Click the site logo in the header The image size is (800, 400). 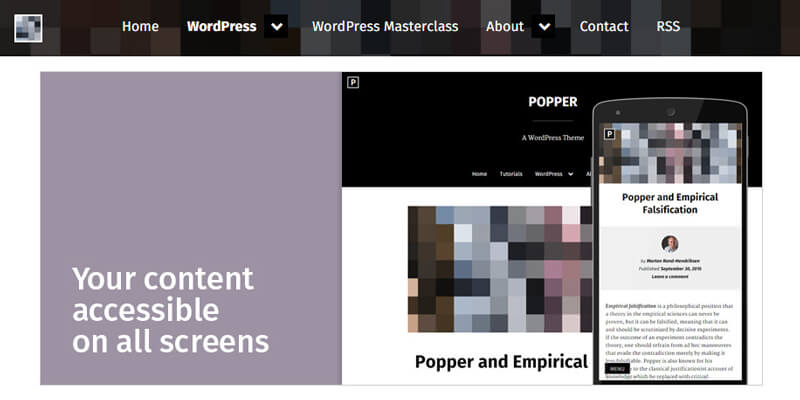[x=28, y=28]
